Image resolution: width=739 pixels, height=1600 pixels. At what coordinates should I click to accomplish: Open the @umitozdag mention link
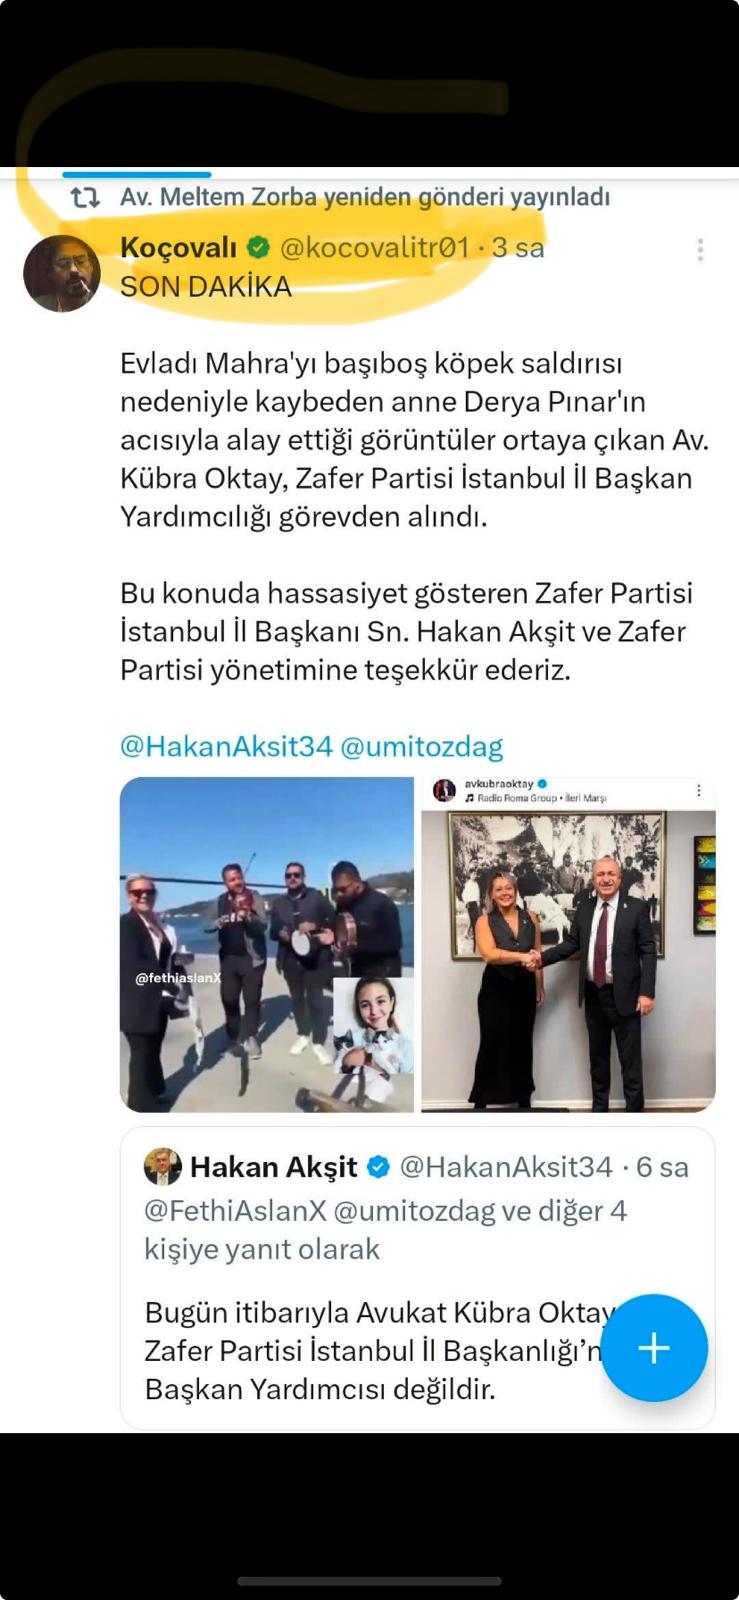coord(422,746)
